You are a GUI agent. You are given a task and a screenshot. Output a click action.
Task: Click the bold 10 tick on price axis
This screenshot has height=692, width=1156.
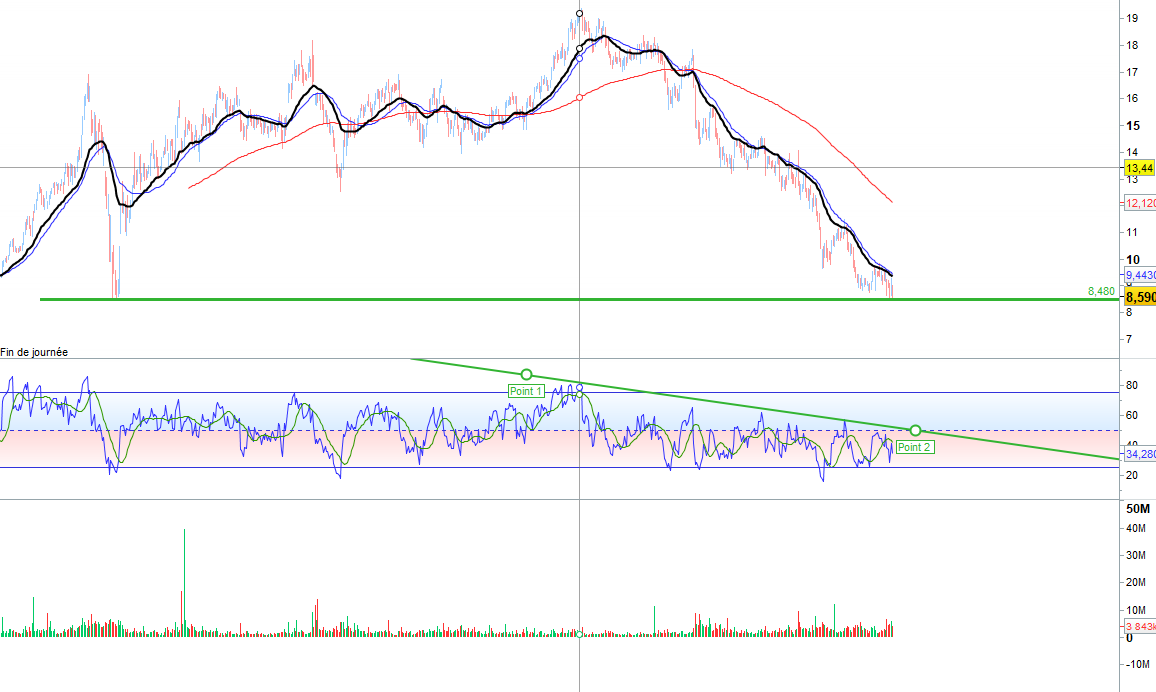pos(1132,259)
